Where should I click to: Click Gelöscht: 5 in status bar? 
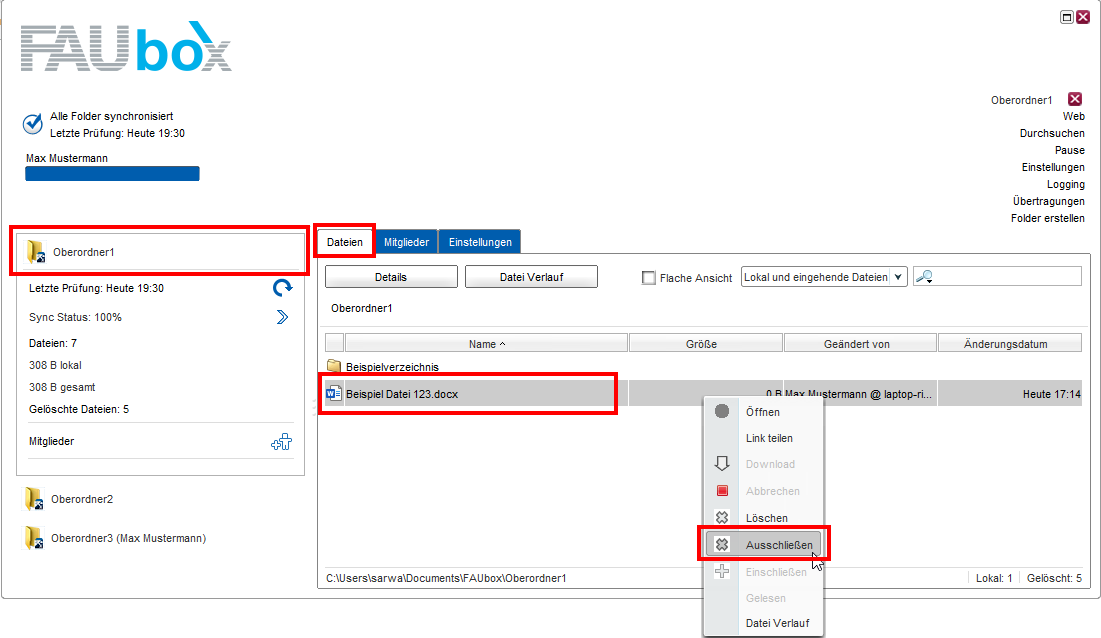(x=1054, y=578)
